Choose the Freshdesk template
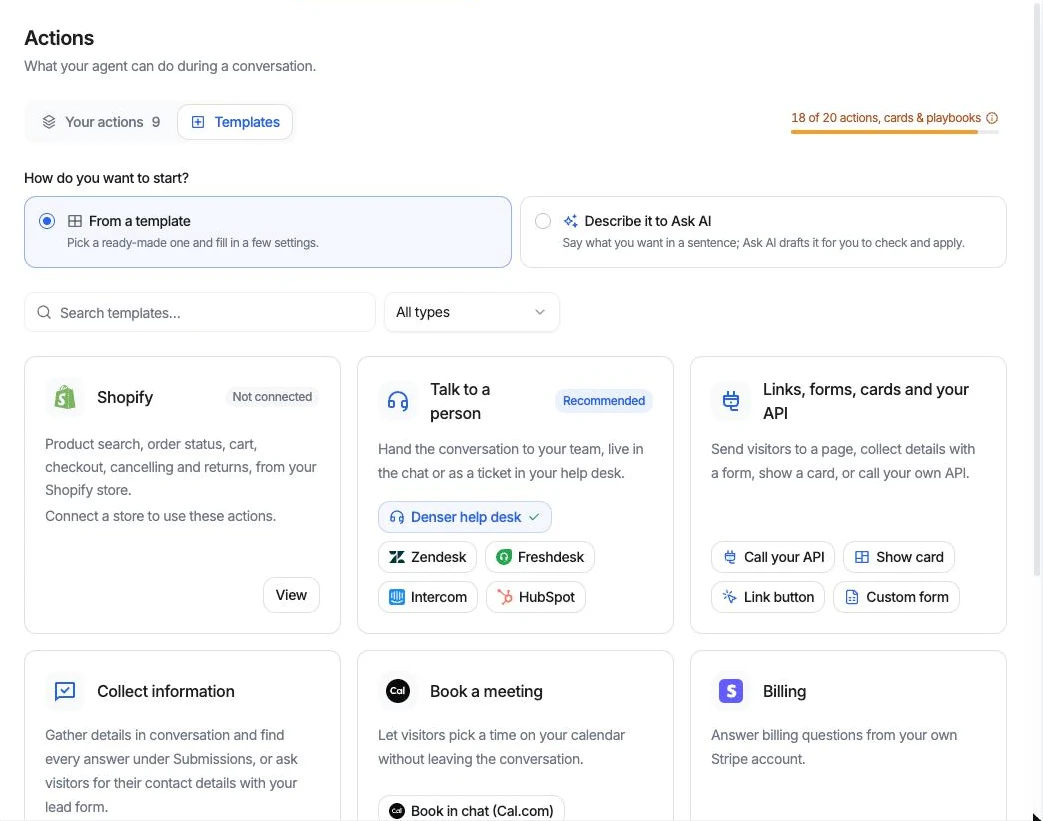 pos(539,557)
